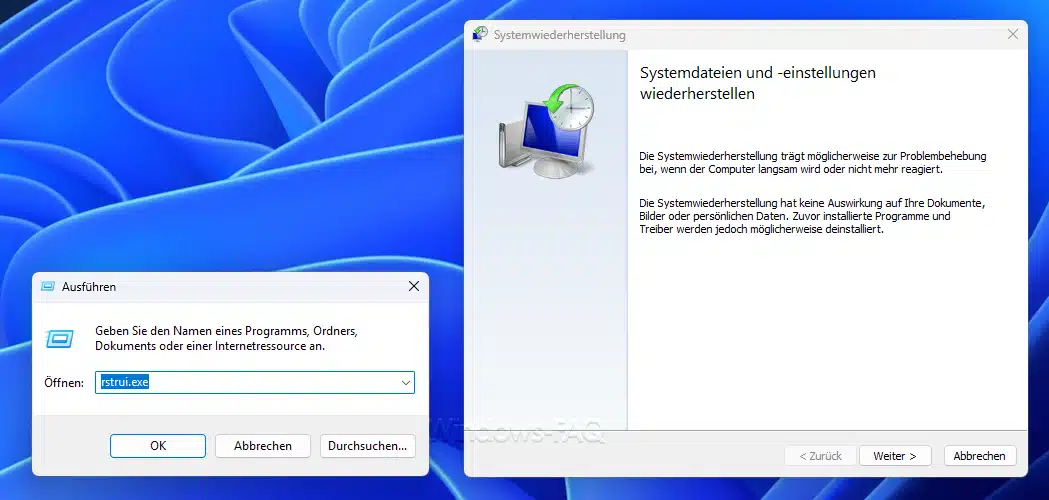Viewport: 1049px width, 500px height.
Task: Open the Durchsuchen... file browser
Action: coord(367,446)
